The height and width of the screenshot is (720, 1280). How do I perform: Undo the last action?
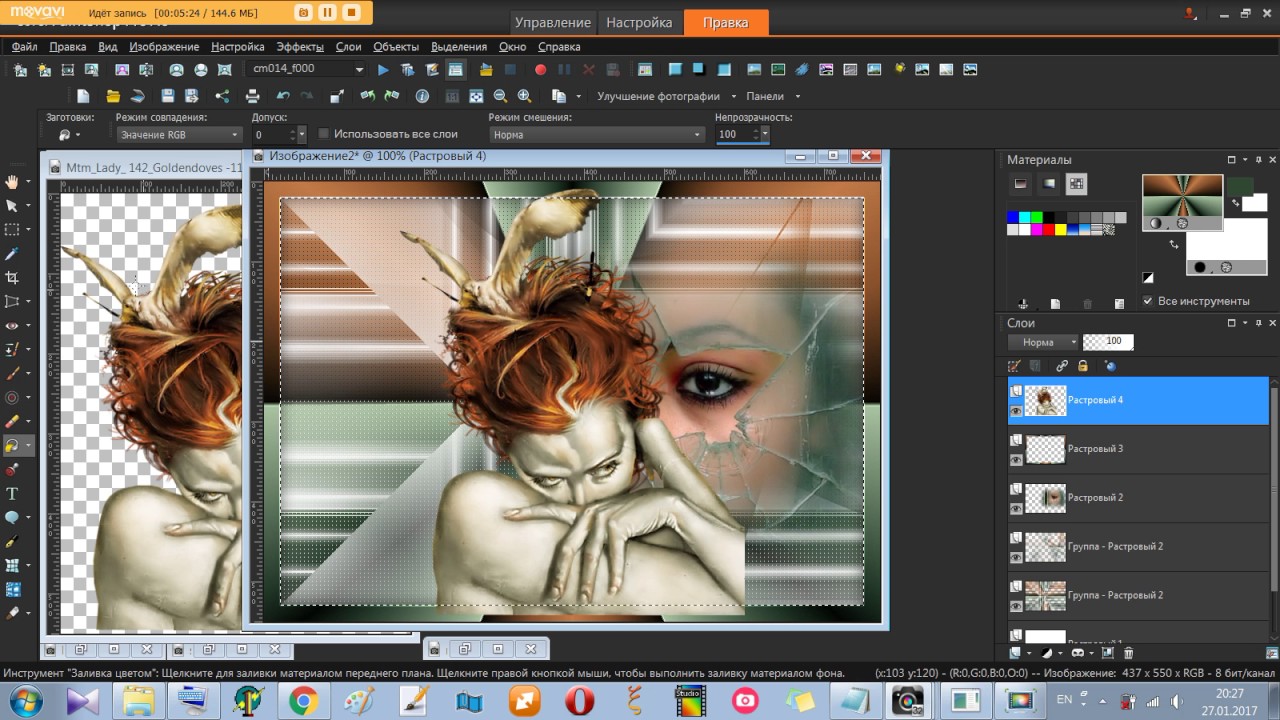pos(283,96)
